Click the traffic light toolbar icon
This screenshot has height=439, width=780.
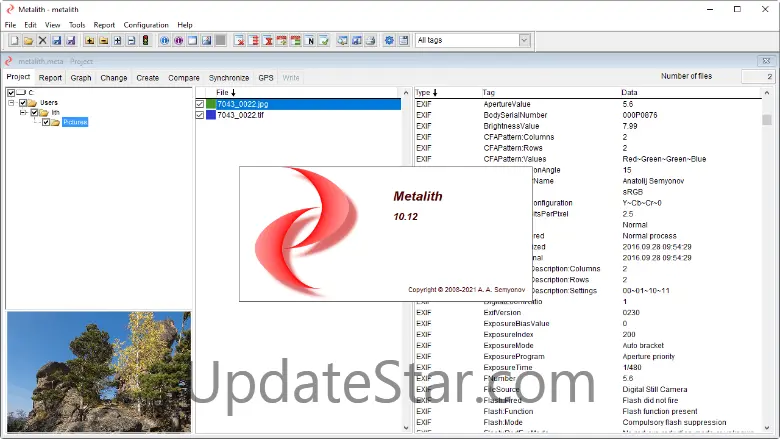[146, 40]
